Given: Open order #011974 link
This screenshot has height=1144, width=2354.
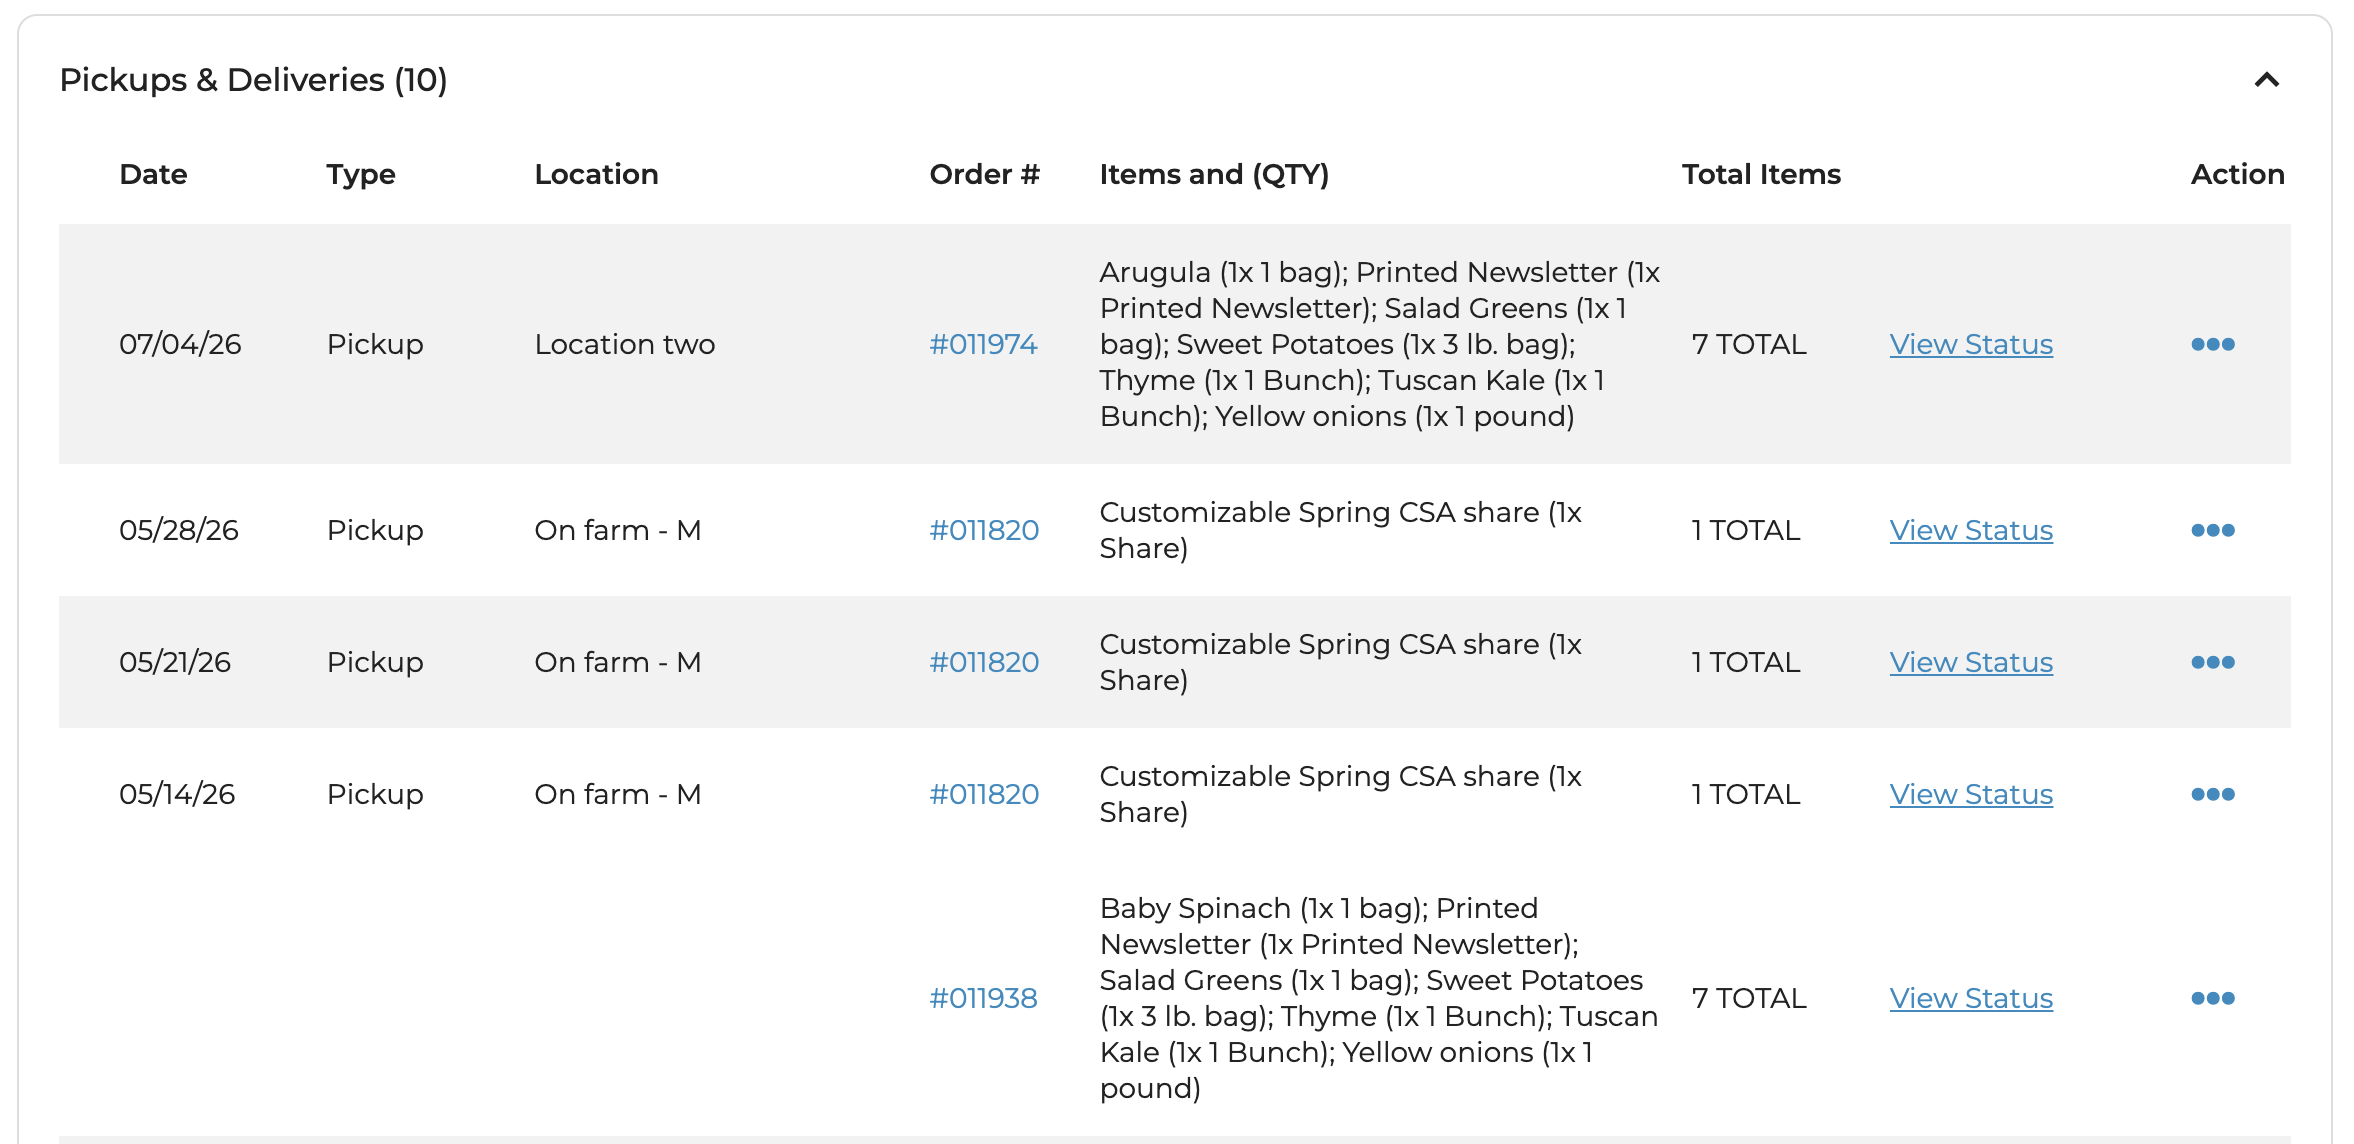Looking at the screenshot, I should tap(983, 344).
